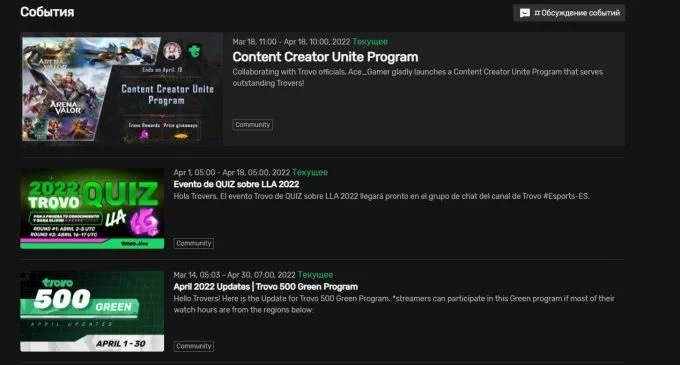This screenshot has width=680, height=365.
Task: Click the Community tag under the Trovo 500 Green event
Action: coord(194,346)
